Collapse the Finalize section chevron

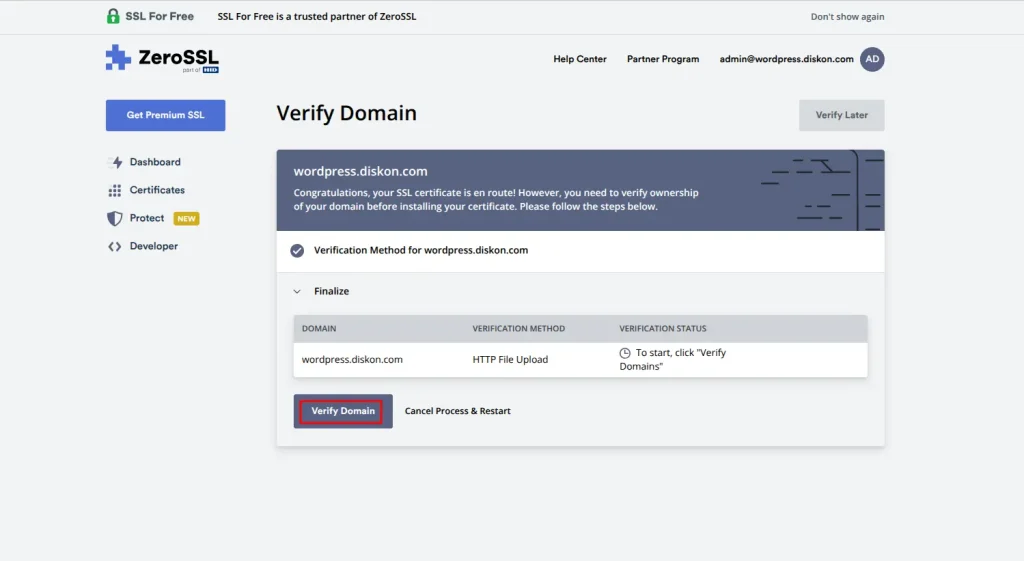coord(297,291)
